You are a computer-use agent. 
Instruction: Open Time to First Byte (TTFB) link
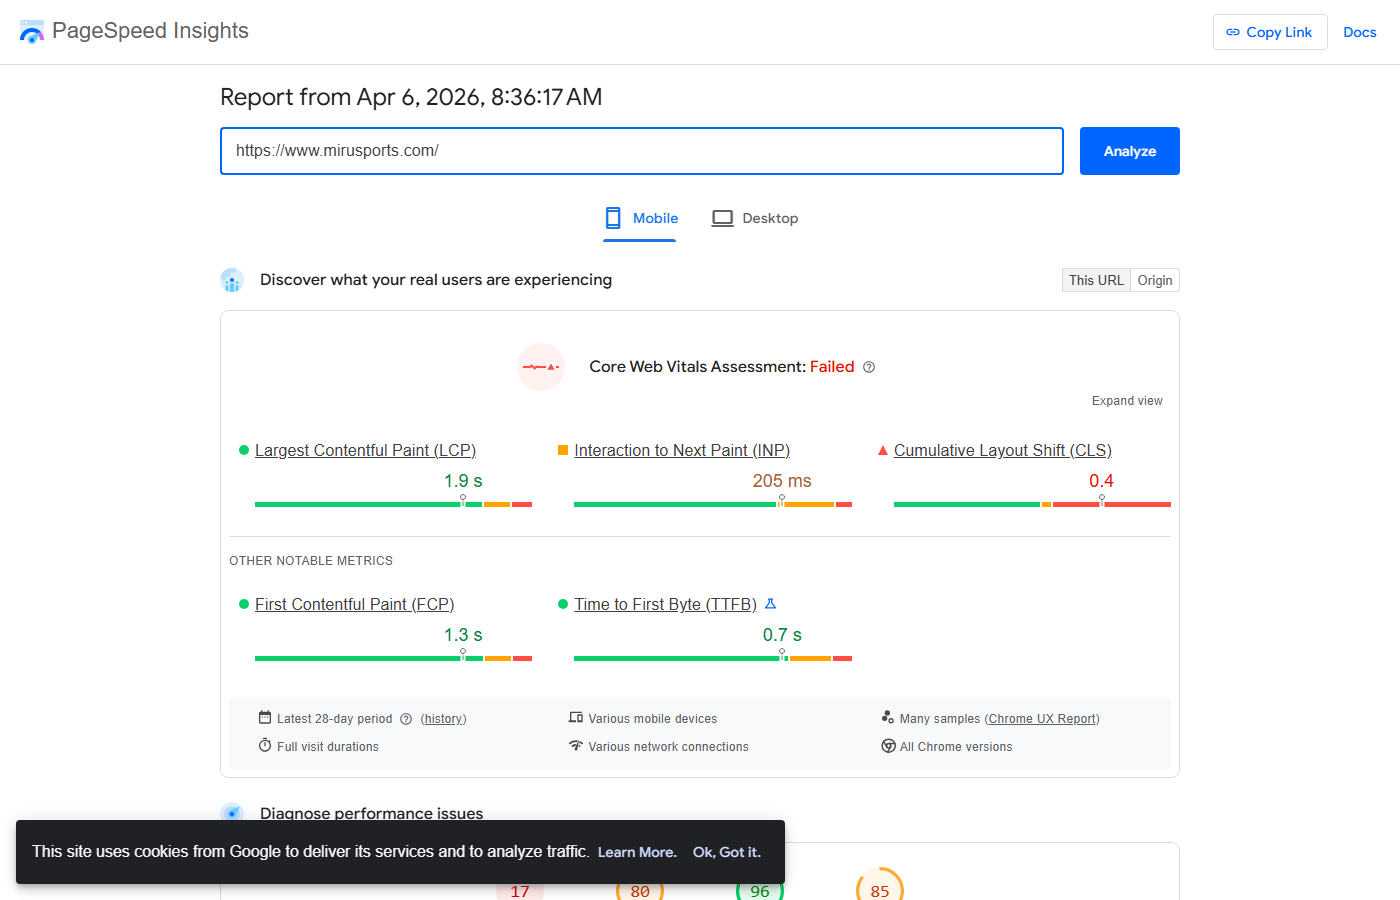(665, 604)
